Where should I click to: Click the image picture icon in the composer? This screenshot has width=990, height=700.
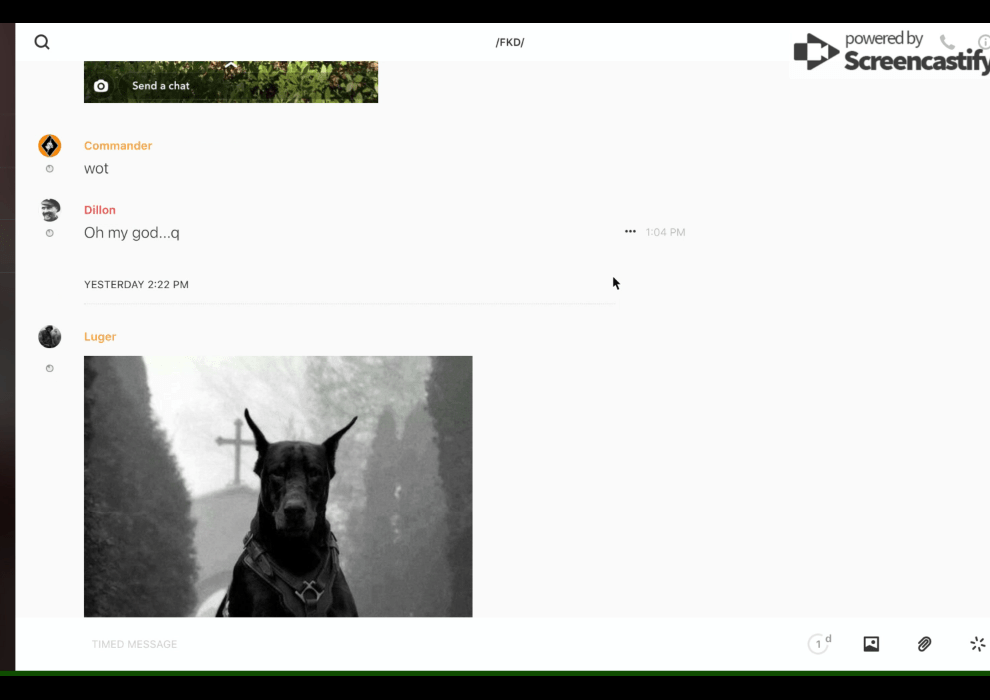[x=871, y=644]
